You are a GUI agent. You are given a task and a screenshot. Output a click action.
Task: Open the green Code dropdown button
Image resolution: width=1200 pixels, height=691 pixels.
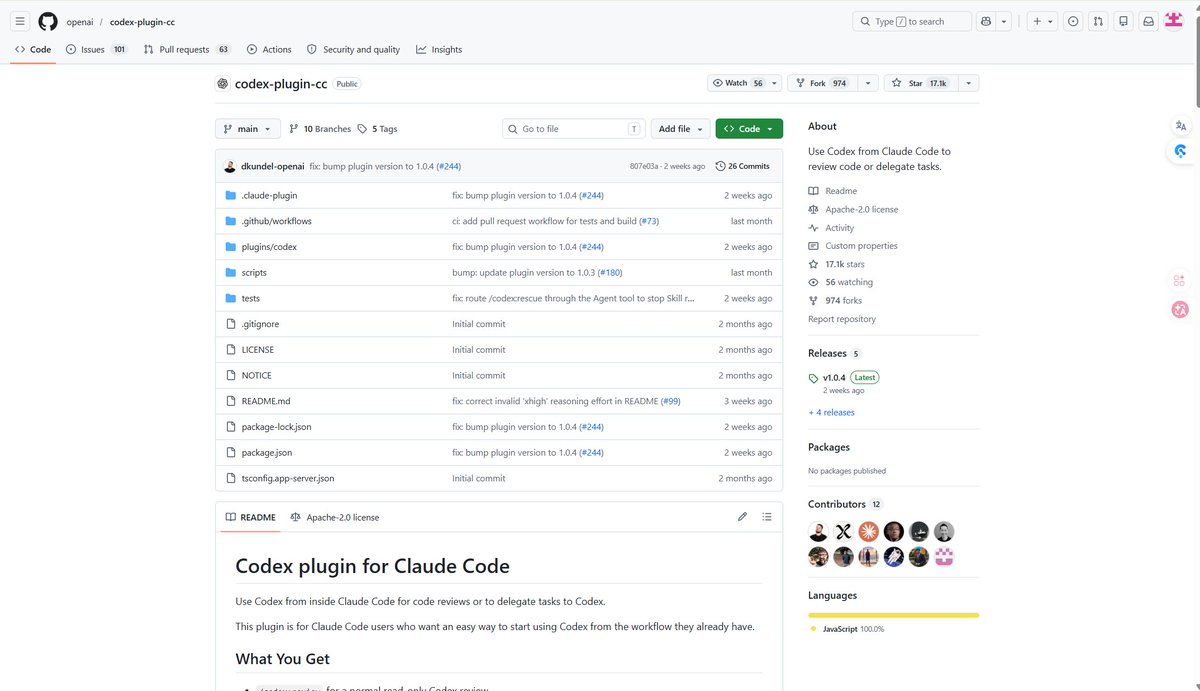749,129
